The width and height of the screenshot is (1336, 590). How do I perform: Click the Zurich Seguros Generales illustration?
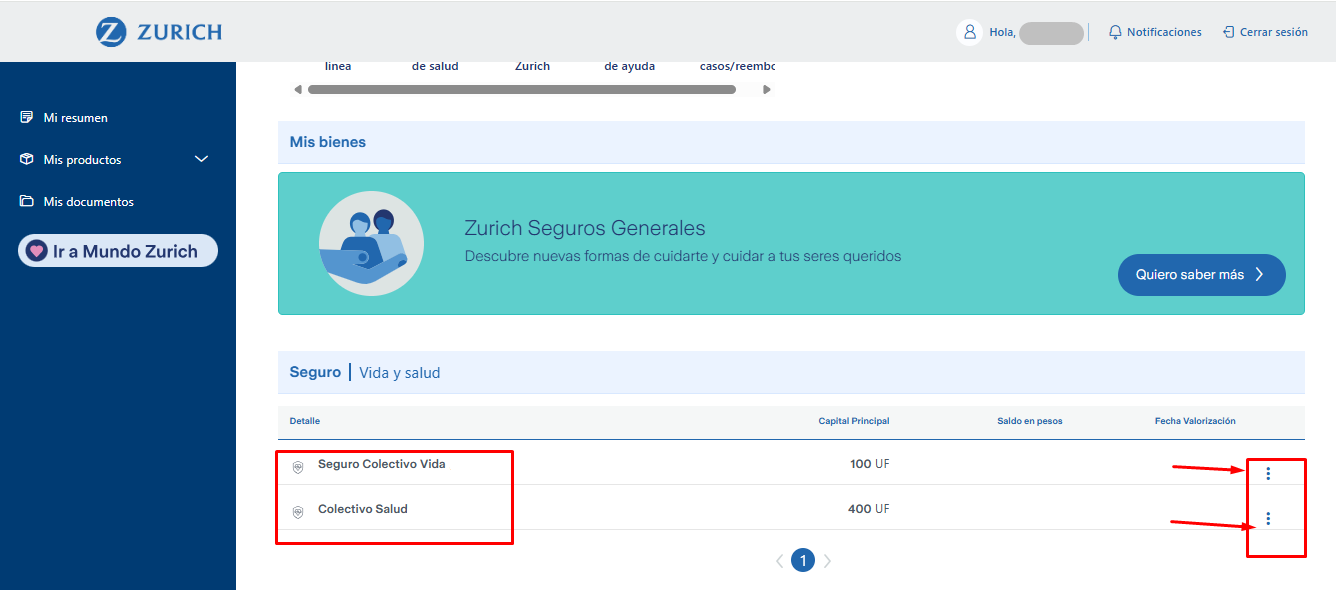point(371,243)
